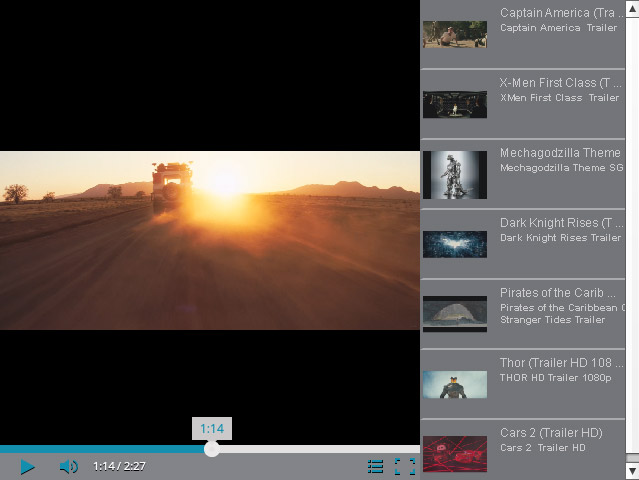The width and height of the screenshot is (639, 480).
Task: Click the 'THOR HD Trailer 1080p' description
Action: (x=556, y=378)
